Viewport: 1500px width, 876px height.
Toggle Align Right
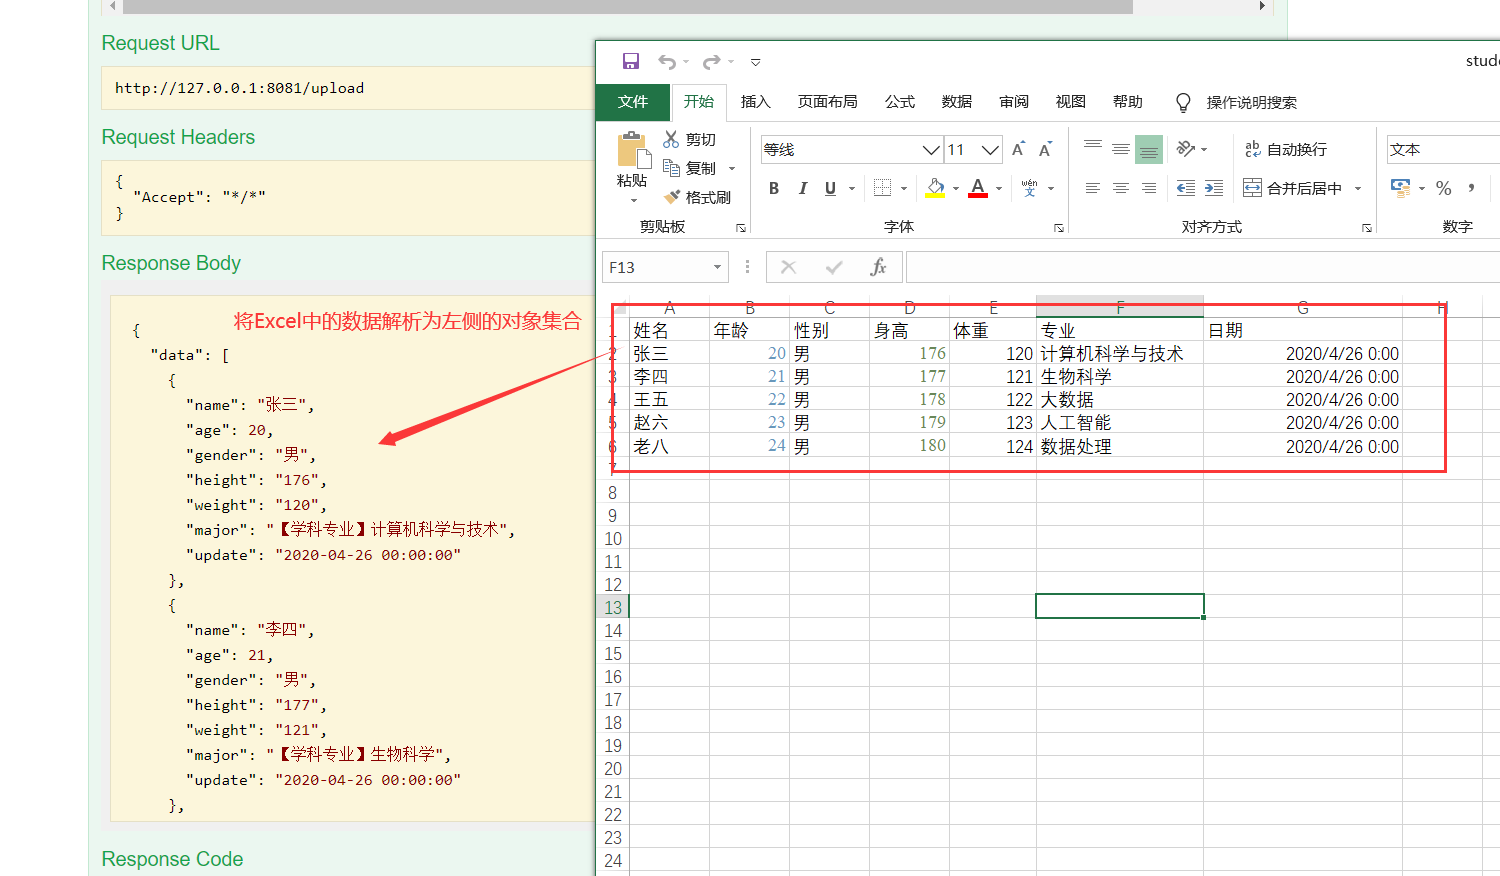(x=1149, y=188)
